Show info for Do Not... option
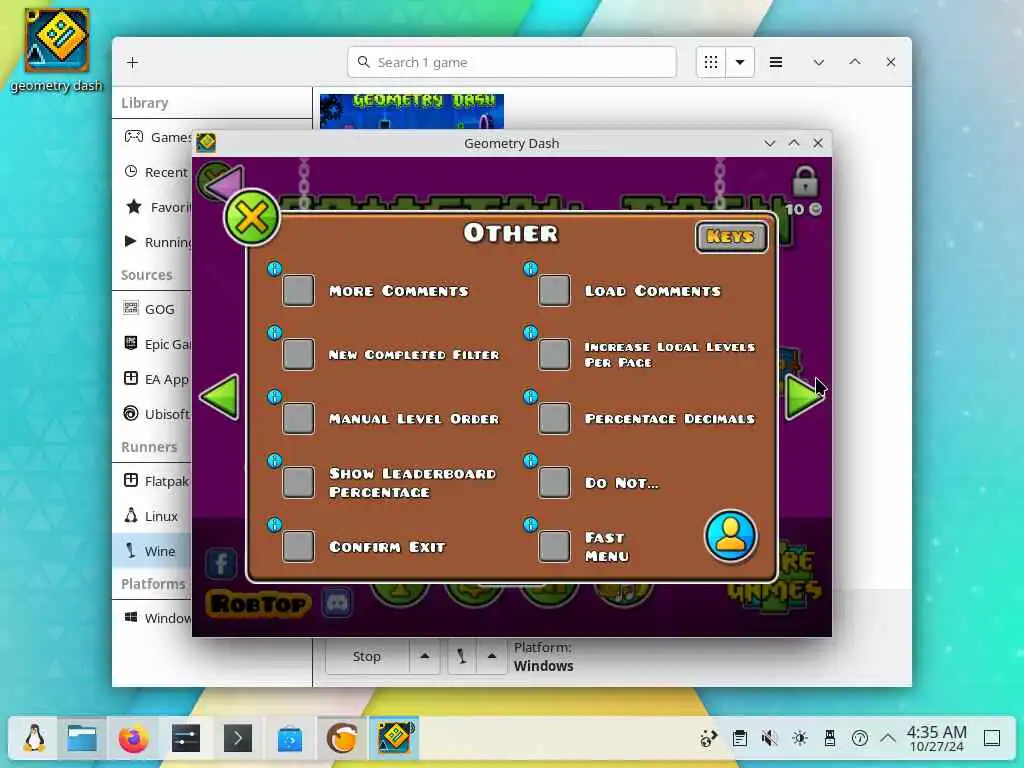Viewport: 1024px width, 768px height. (x=530, y=460)
